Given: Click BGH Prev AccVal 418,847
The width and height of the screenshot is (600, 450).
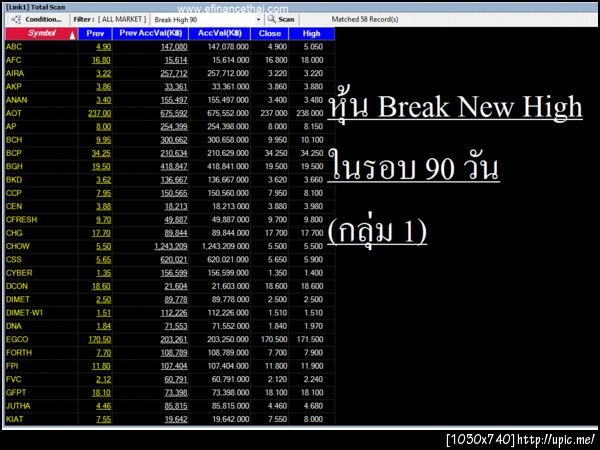Looking at the screenshot, I should [174, 166].
